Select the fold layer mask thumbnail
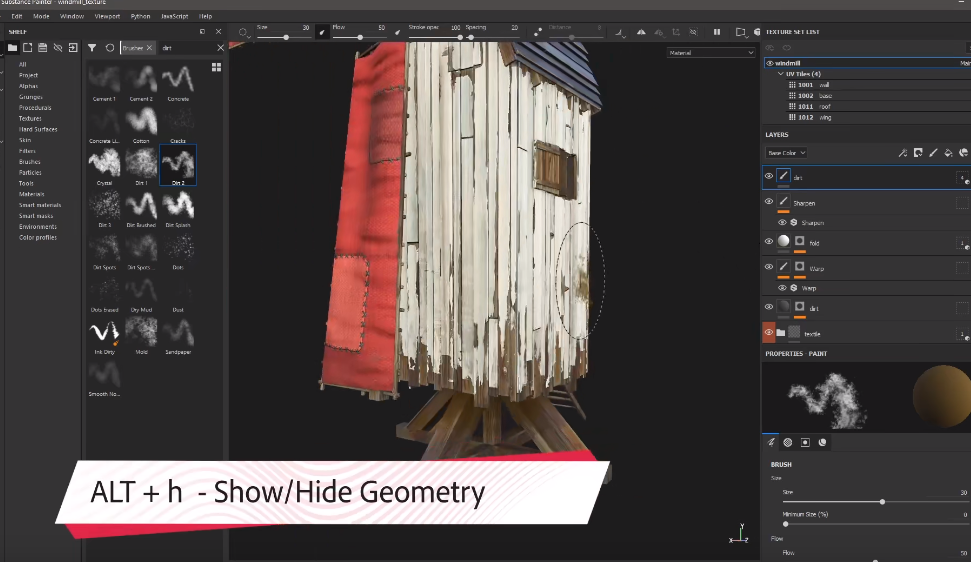 (799, 241)
